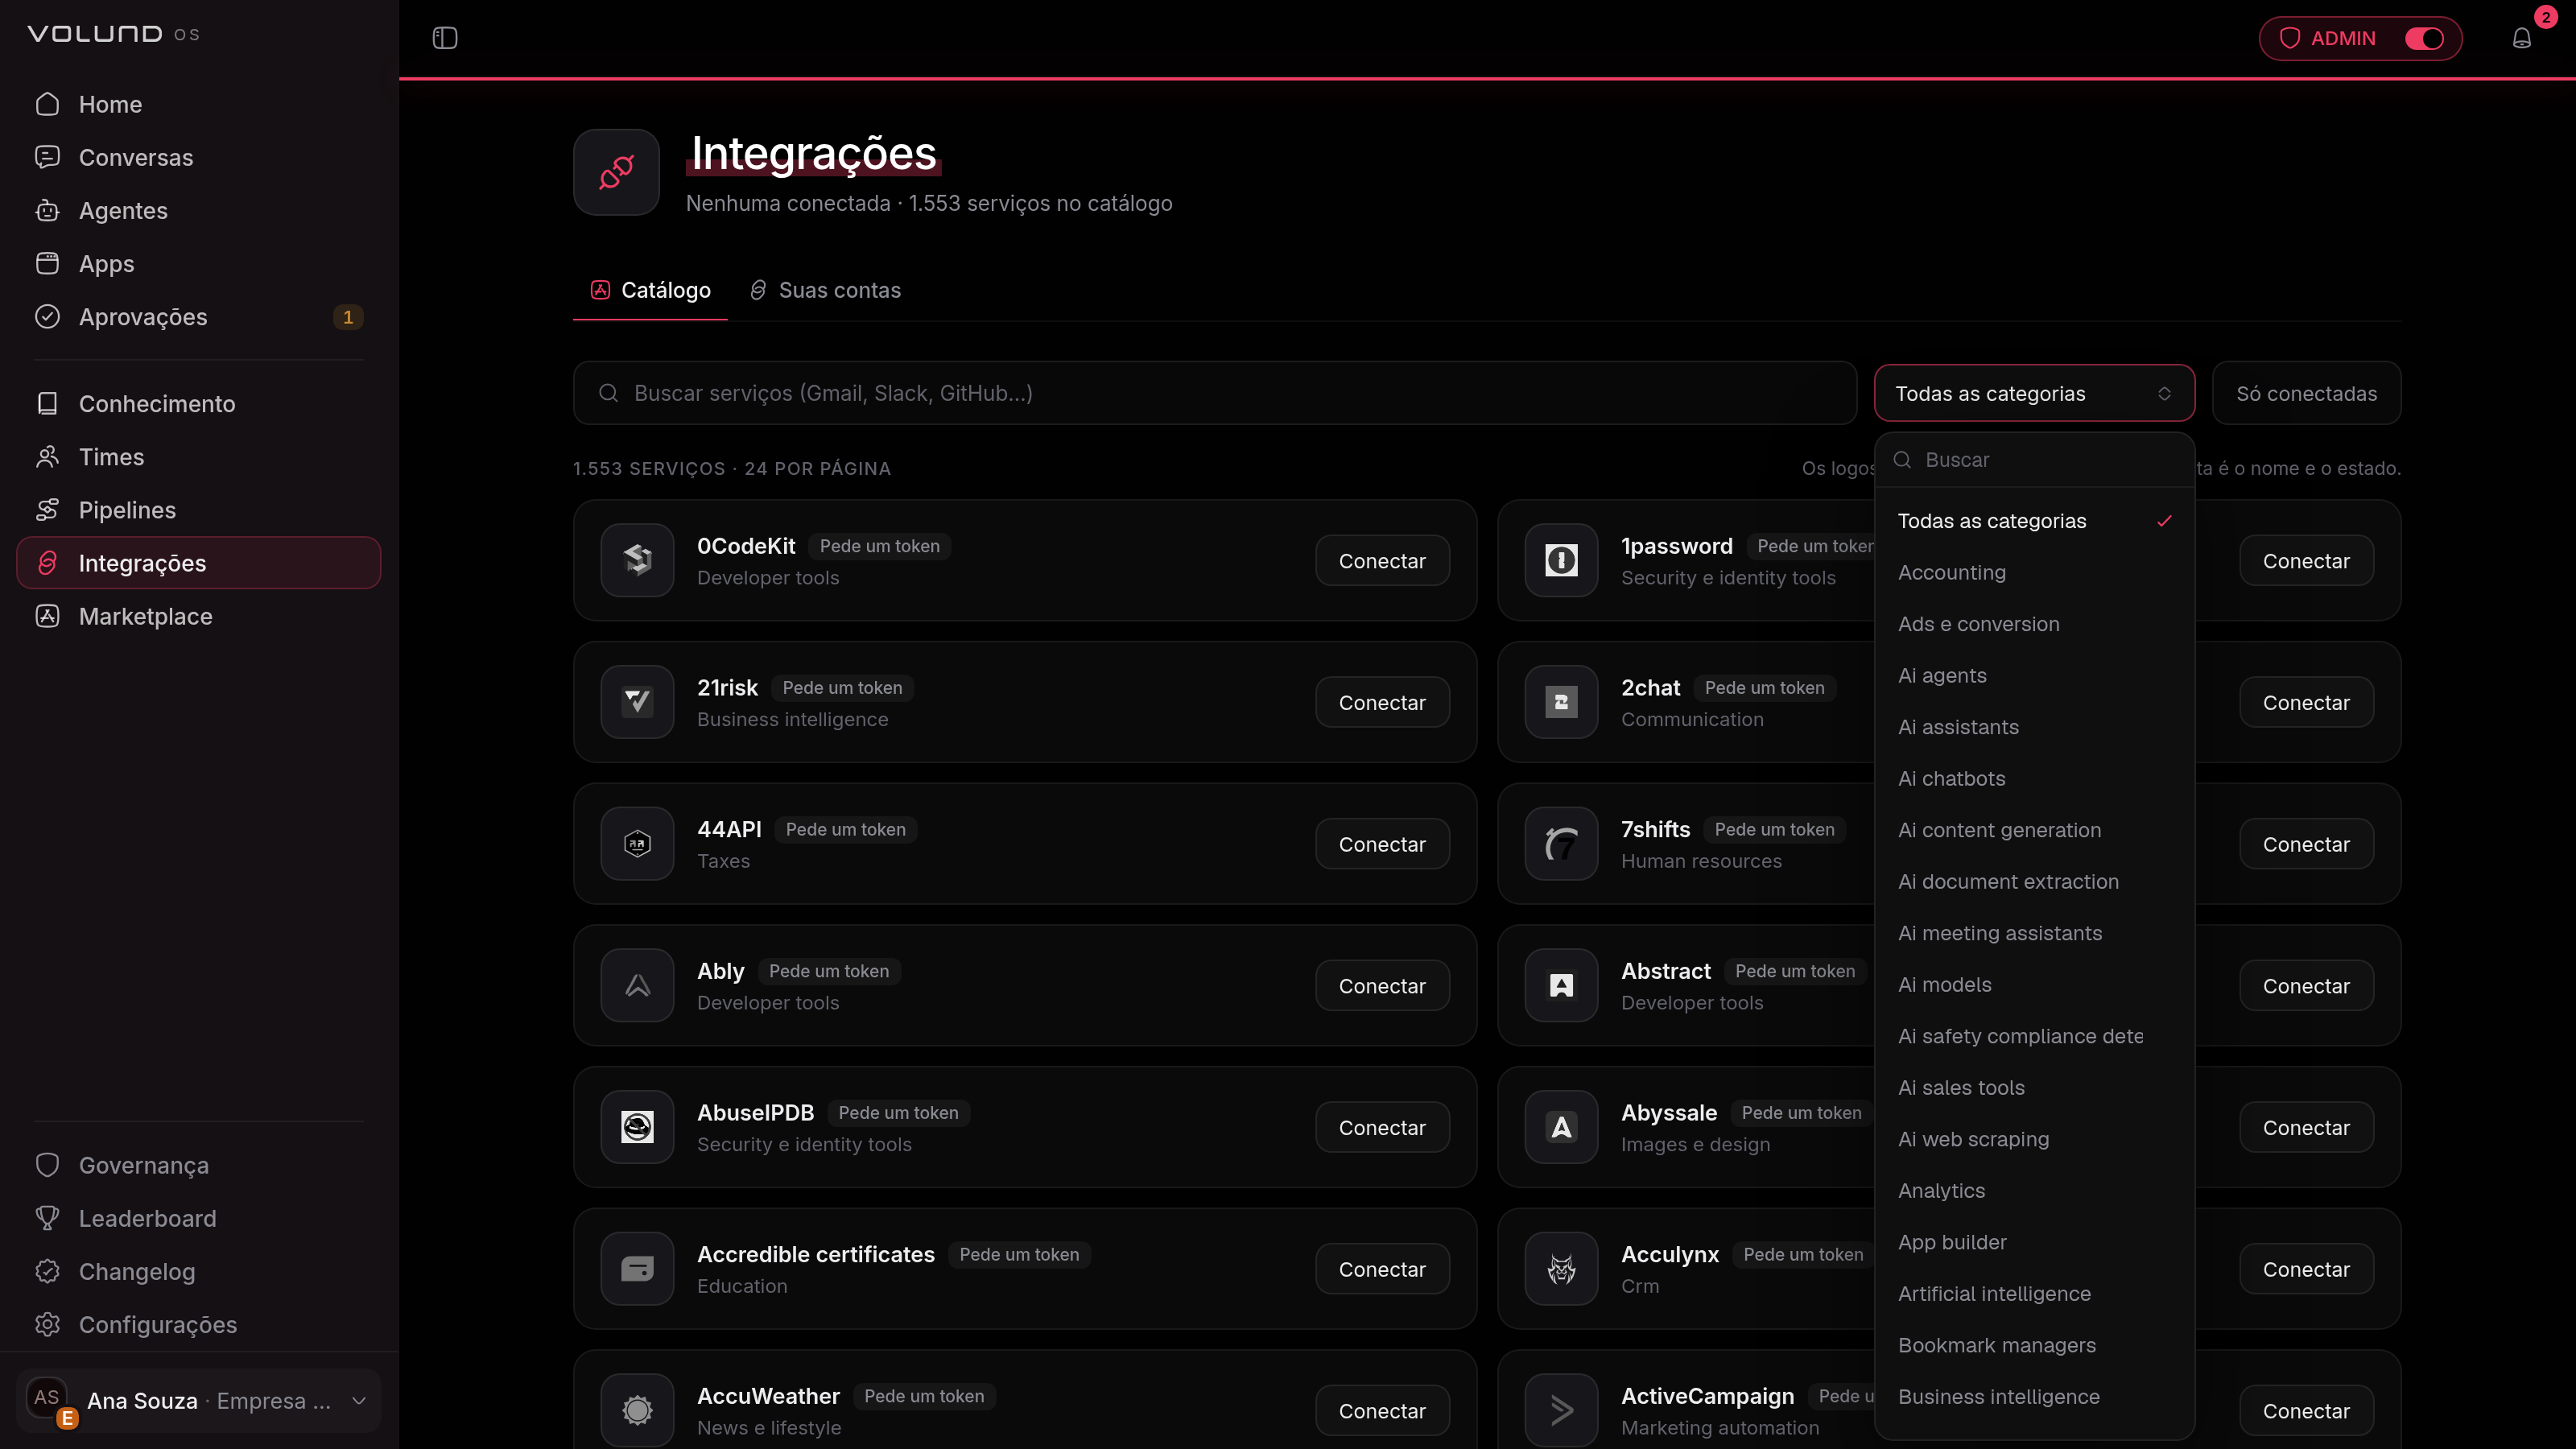This screenshot has width=2576, height=1449.
Task: Click the AccuWeather service logo
Action: pyautogui.click(x=637, y=1410)
